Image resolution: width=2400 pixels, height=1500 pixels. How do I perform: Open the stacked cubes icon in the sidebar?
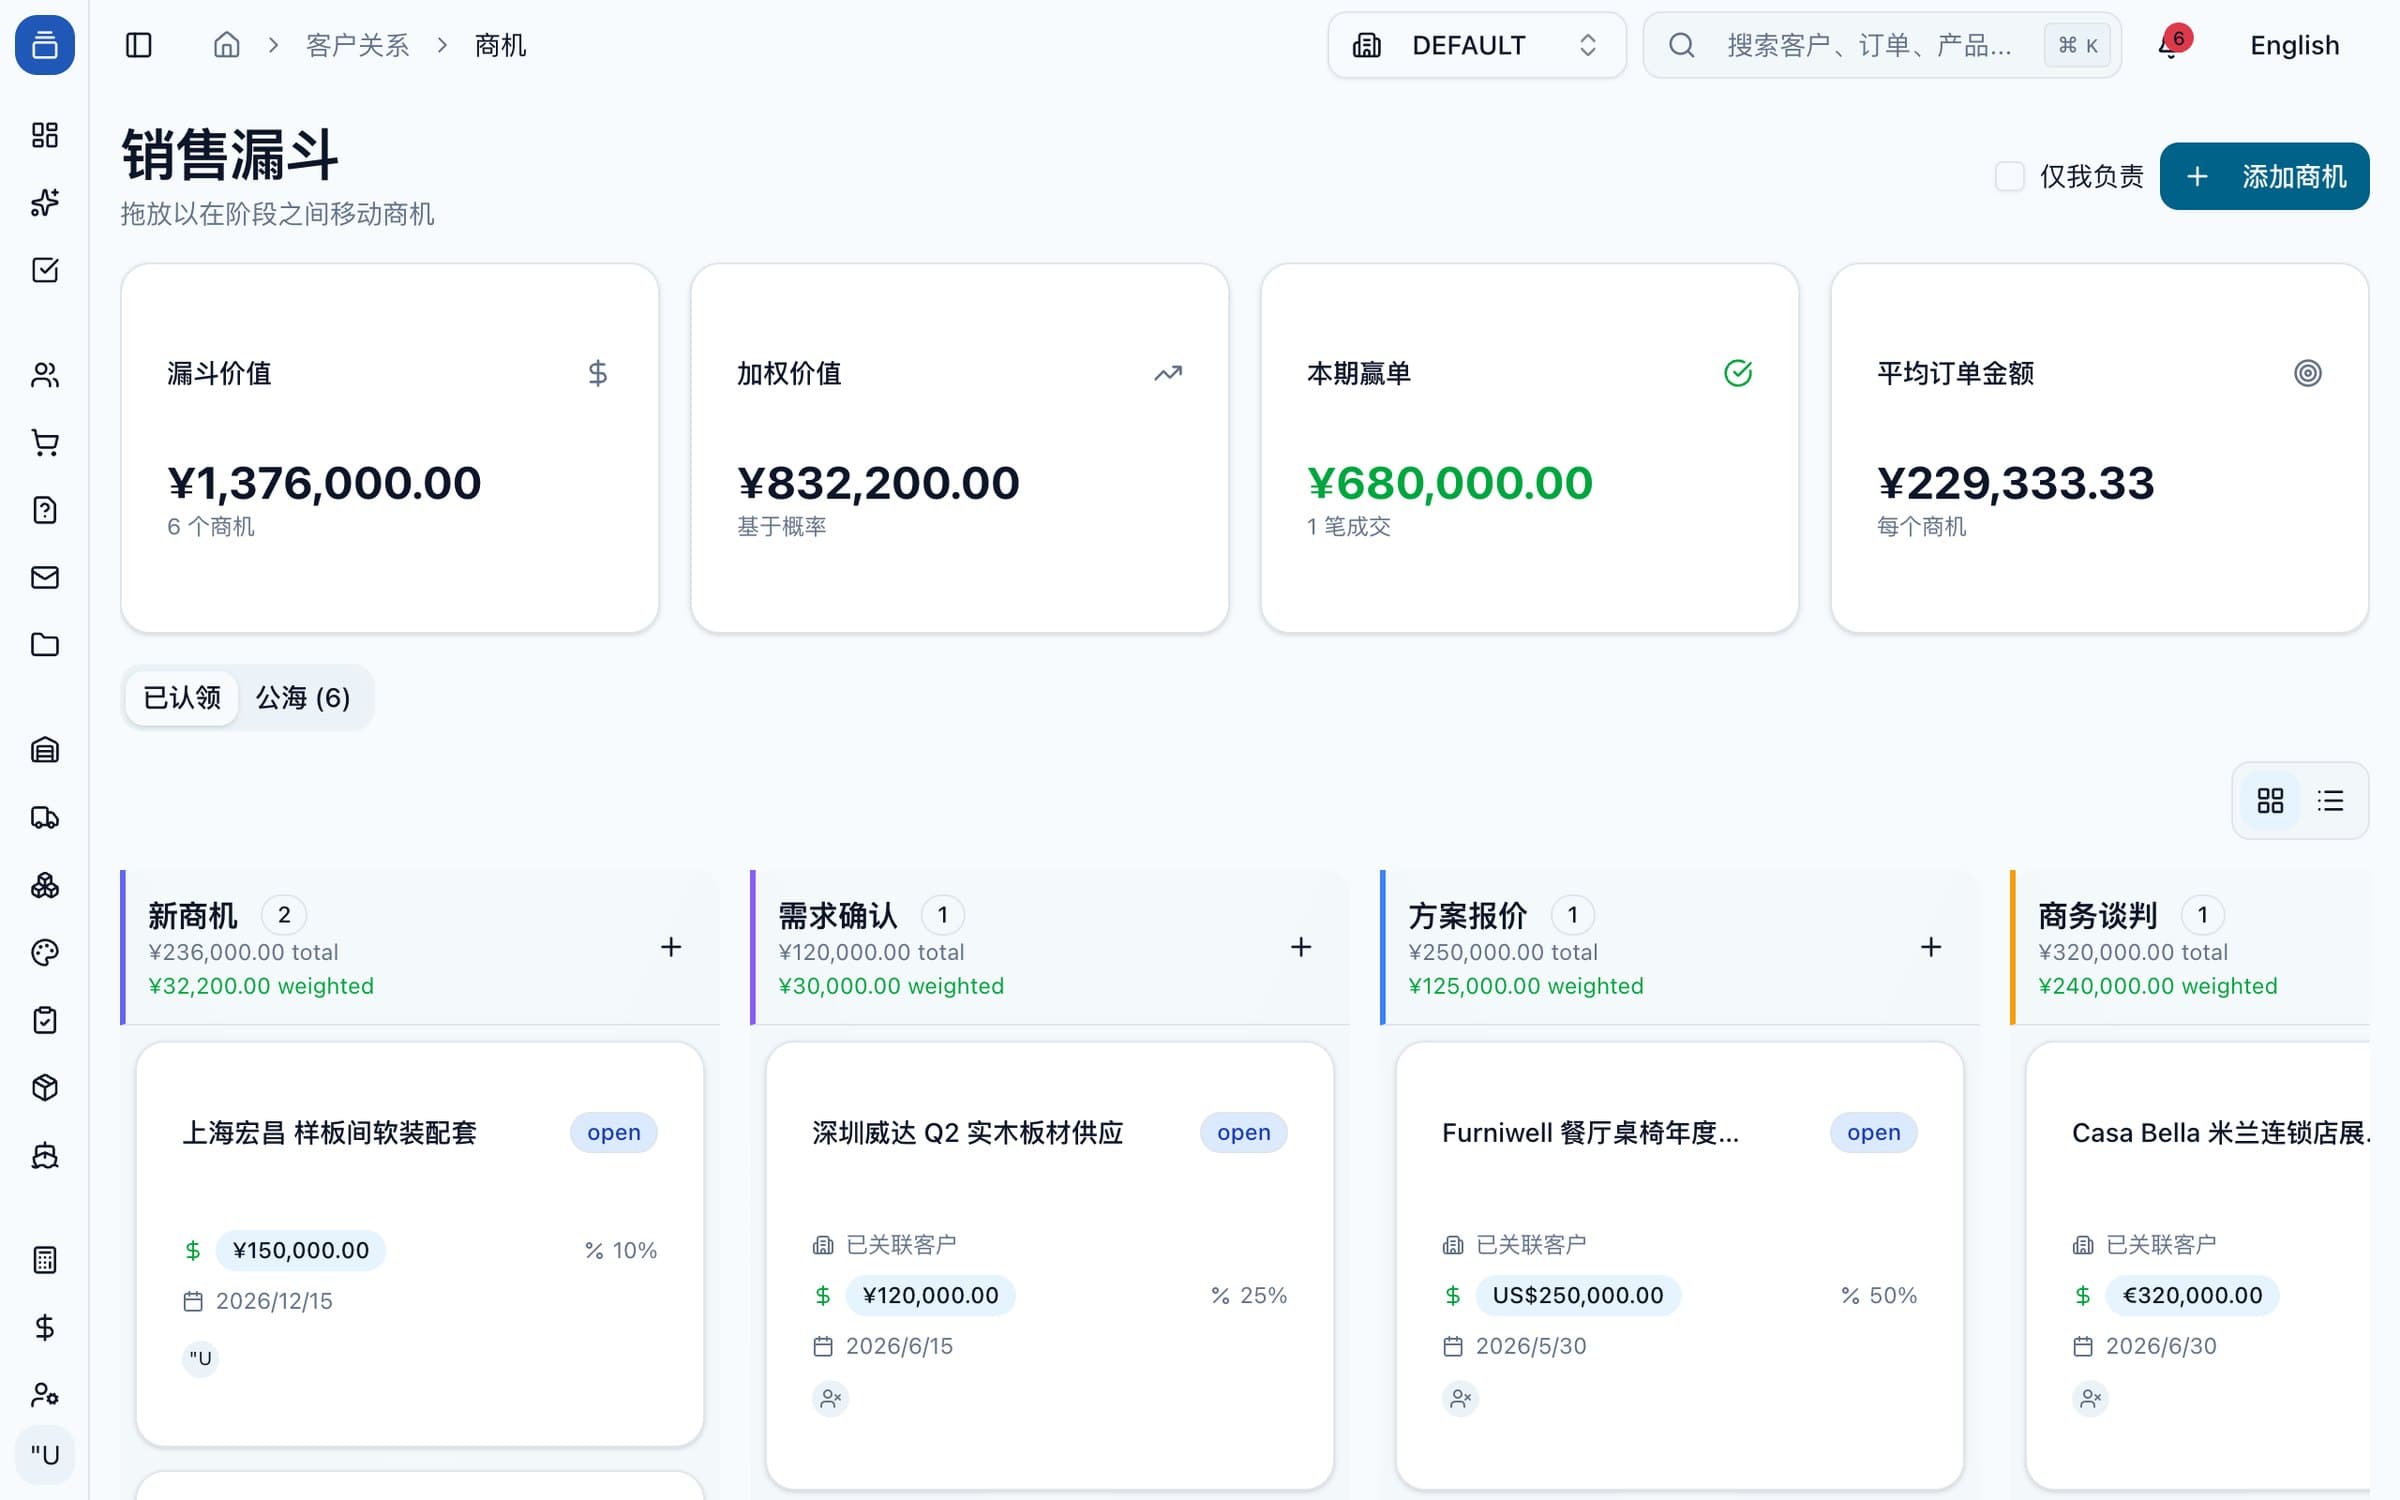point(45,885)
